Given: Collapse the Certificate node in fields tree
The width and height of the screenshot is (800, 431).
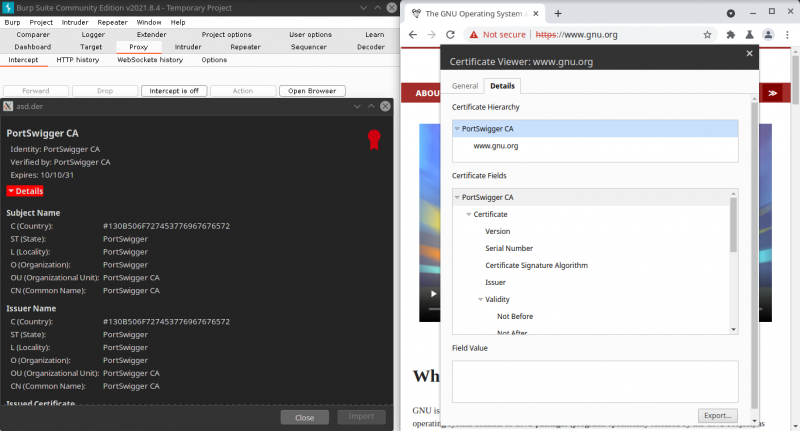Looking at the screenshot, I should (468, 214).
